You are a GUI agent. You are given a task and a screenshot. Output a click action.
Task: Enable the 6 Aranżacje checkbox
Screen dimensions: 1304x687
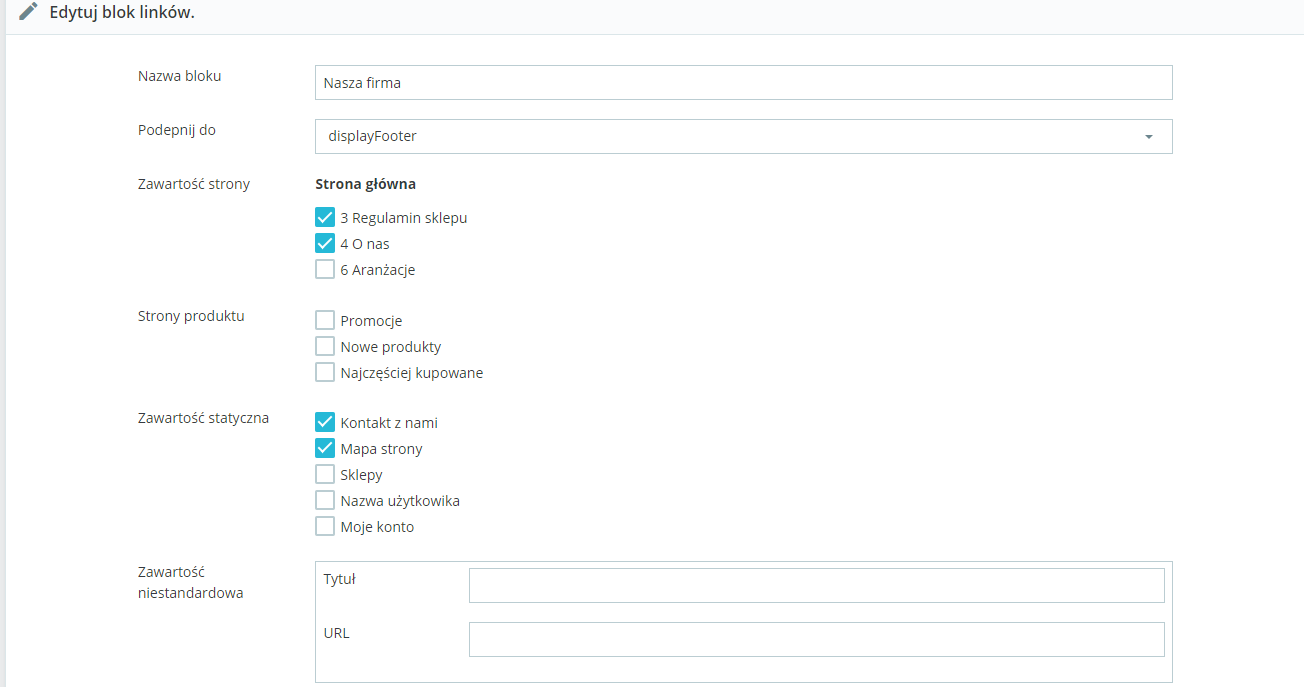click(325, 269)
